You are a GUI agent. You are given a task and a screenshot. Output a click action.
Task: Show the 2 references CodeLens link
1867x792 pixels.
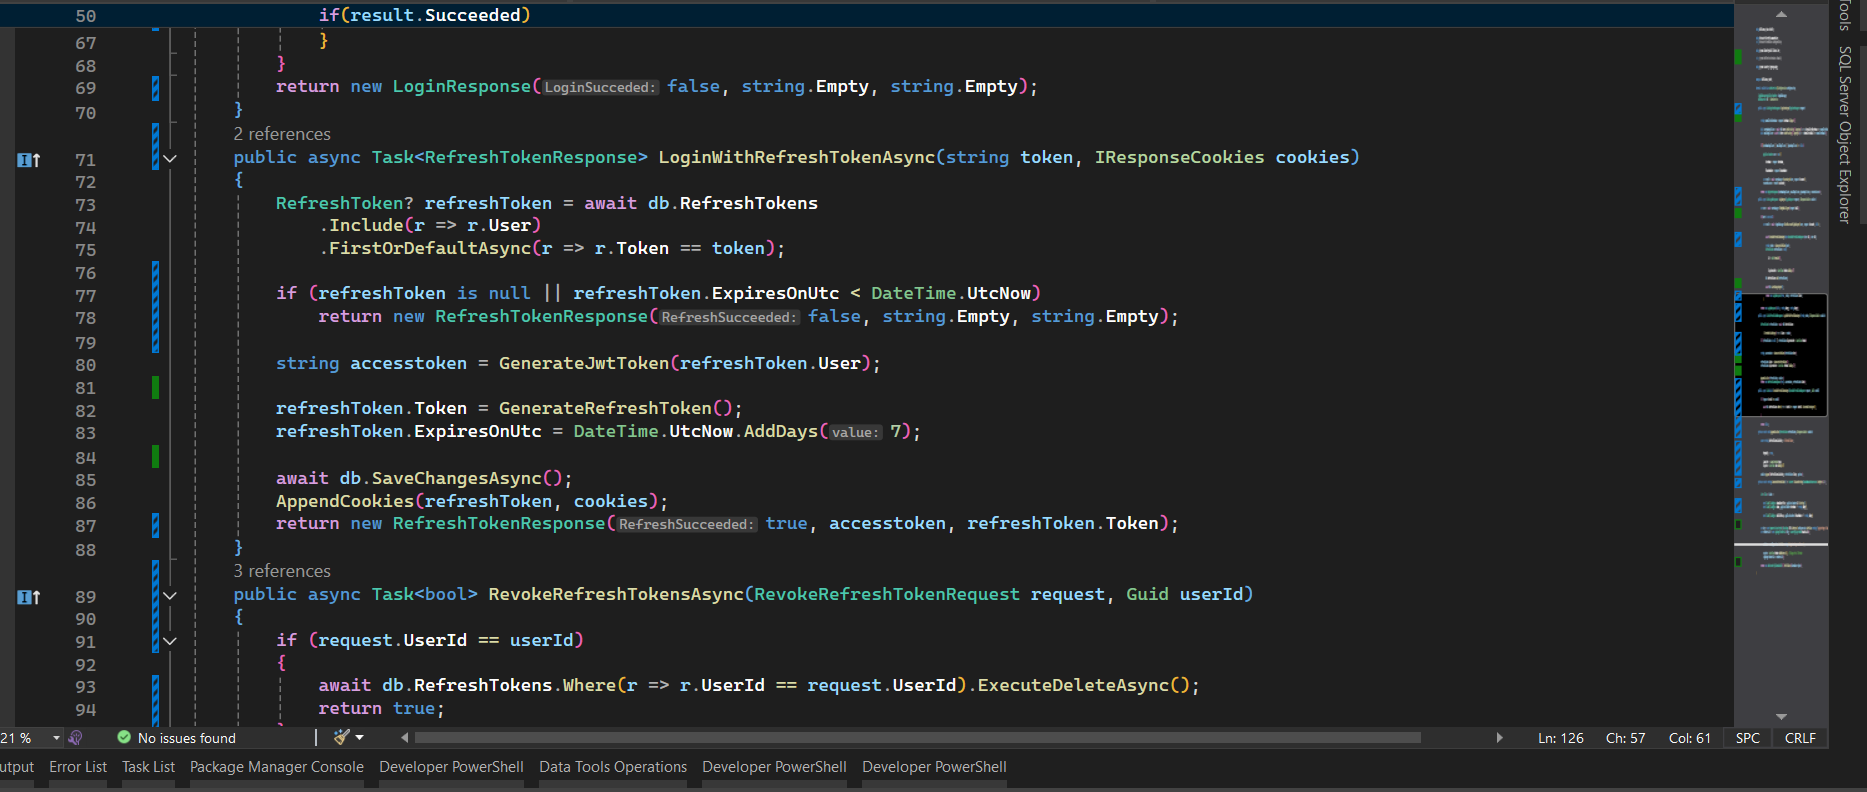(282, 134)
